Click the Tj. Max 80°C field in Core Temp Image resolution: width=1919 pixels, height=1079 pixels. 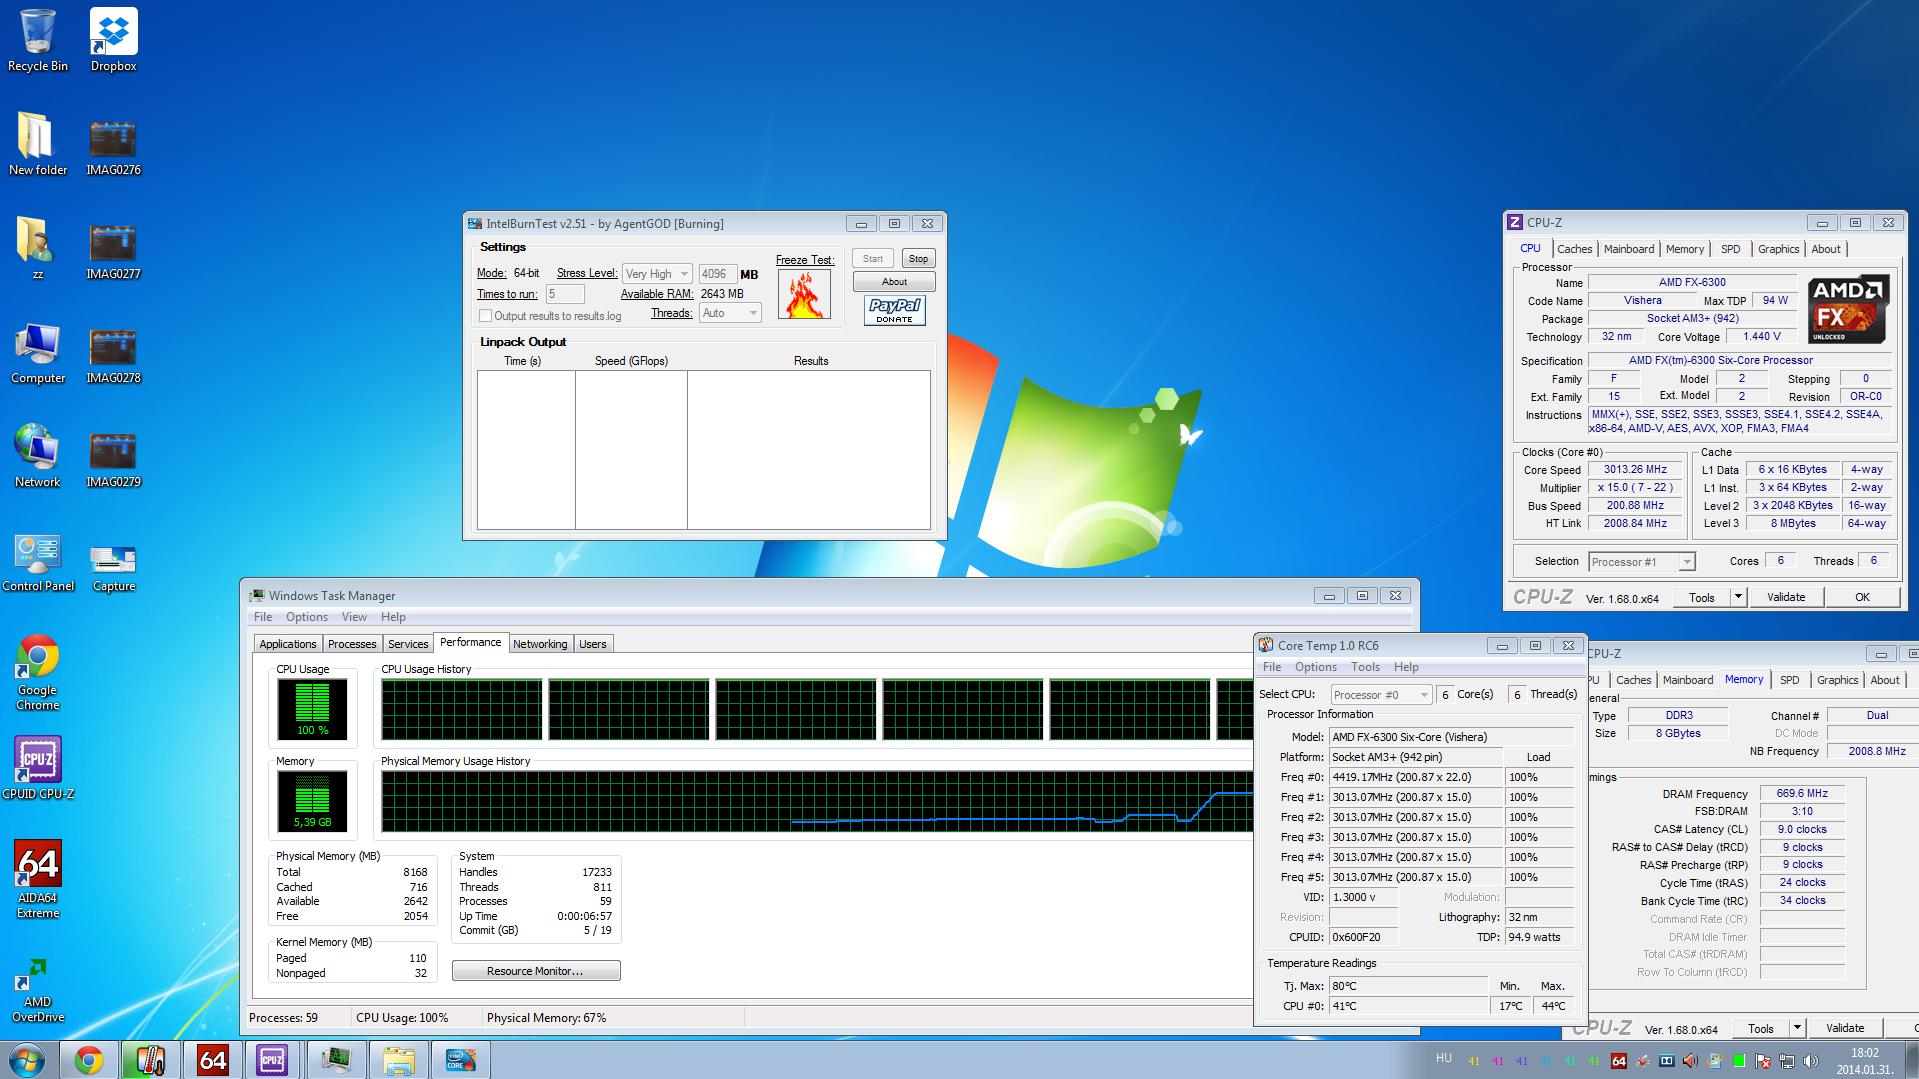click(1409, 986)
